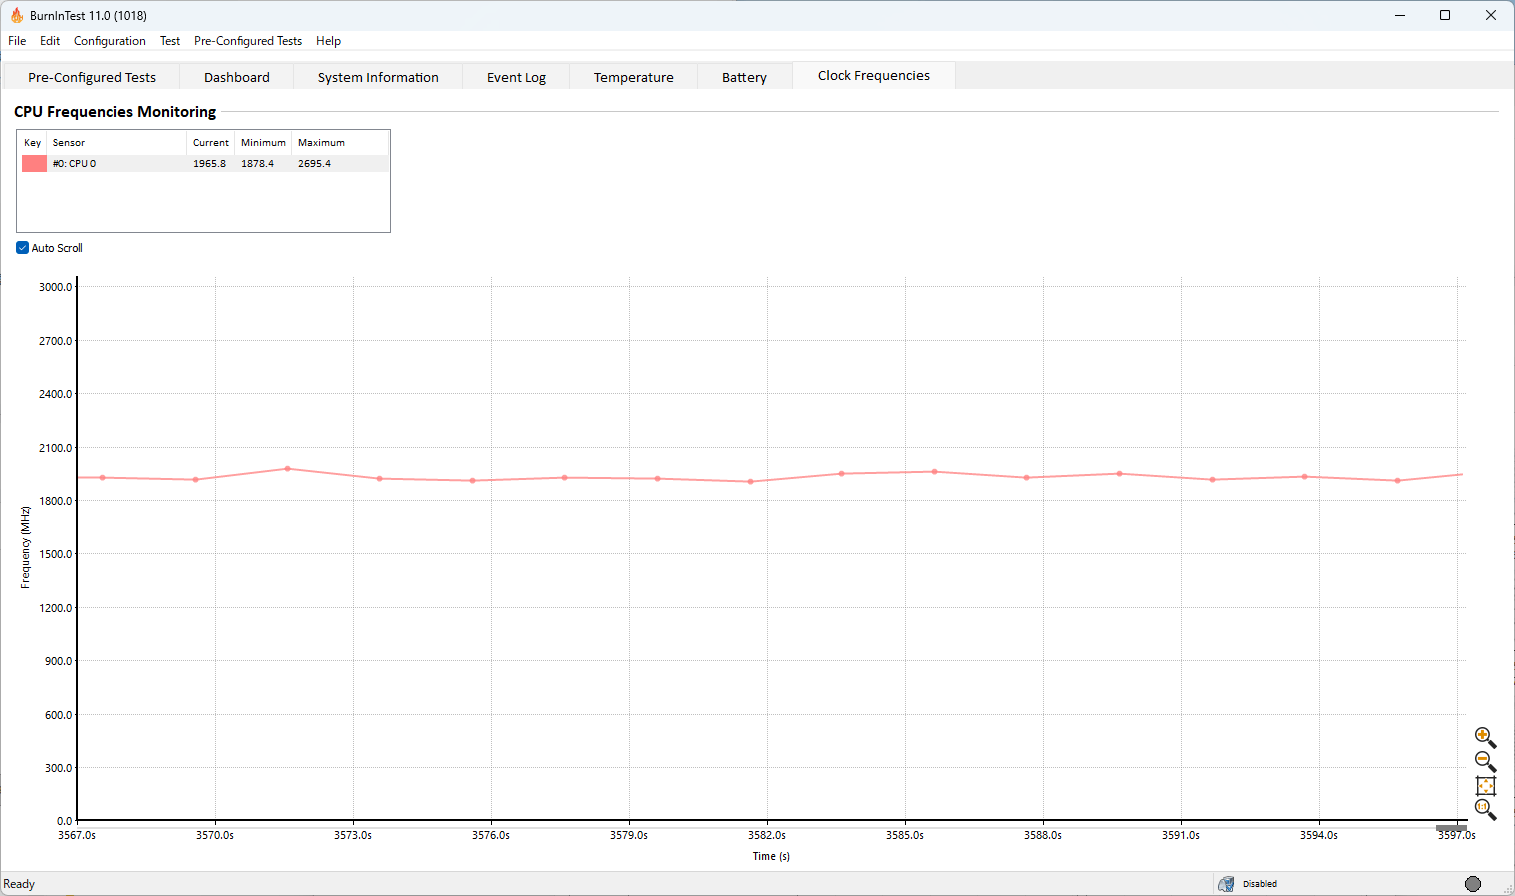Click the fit-to-window graph icon
Screen dimensions: 1515x896
pyautogui.click(x=1485, y=786)
